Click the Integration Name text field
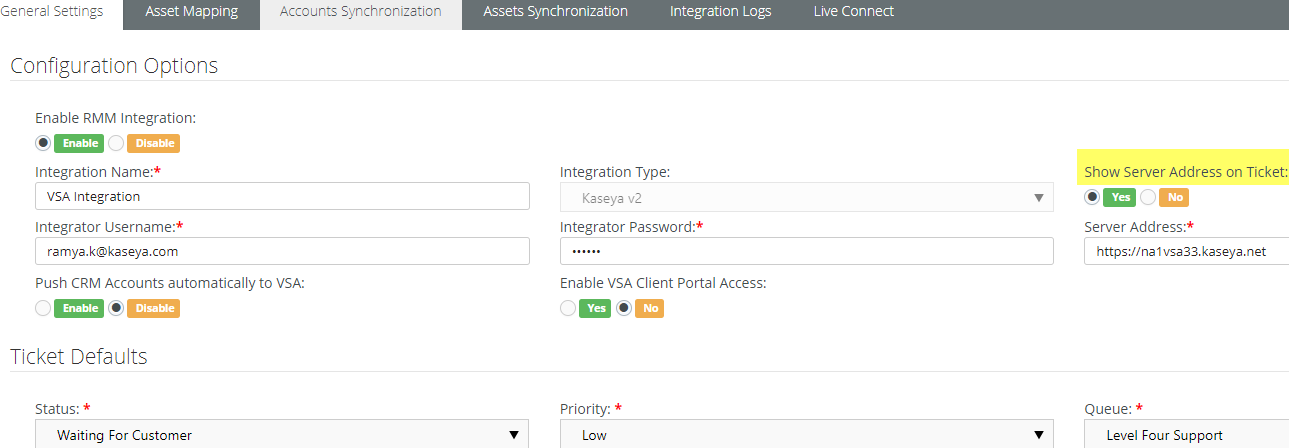The image size is (1289, 448). point(282,197)
